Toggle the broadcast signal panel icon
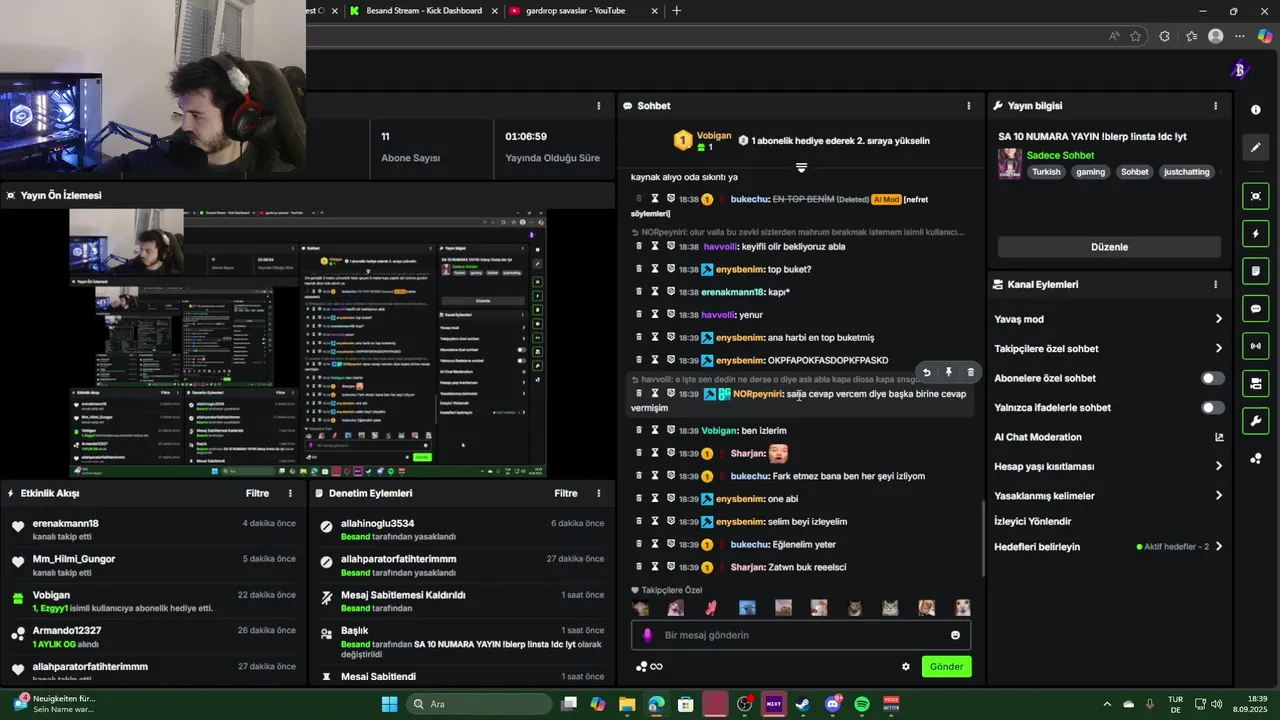 pyautogui.click(x=1256, y=346)
